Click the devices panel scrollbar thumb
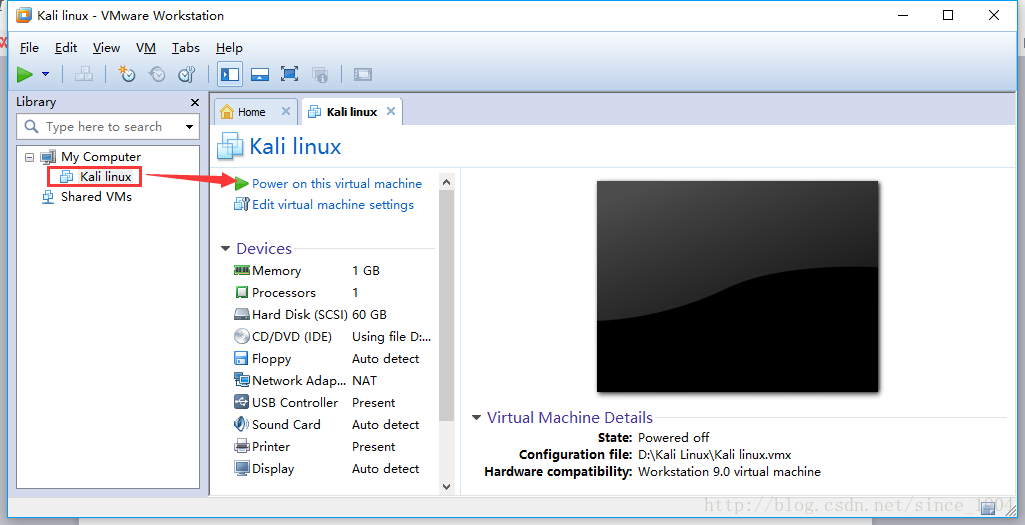 pos(446,306)
